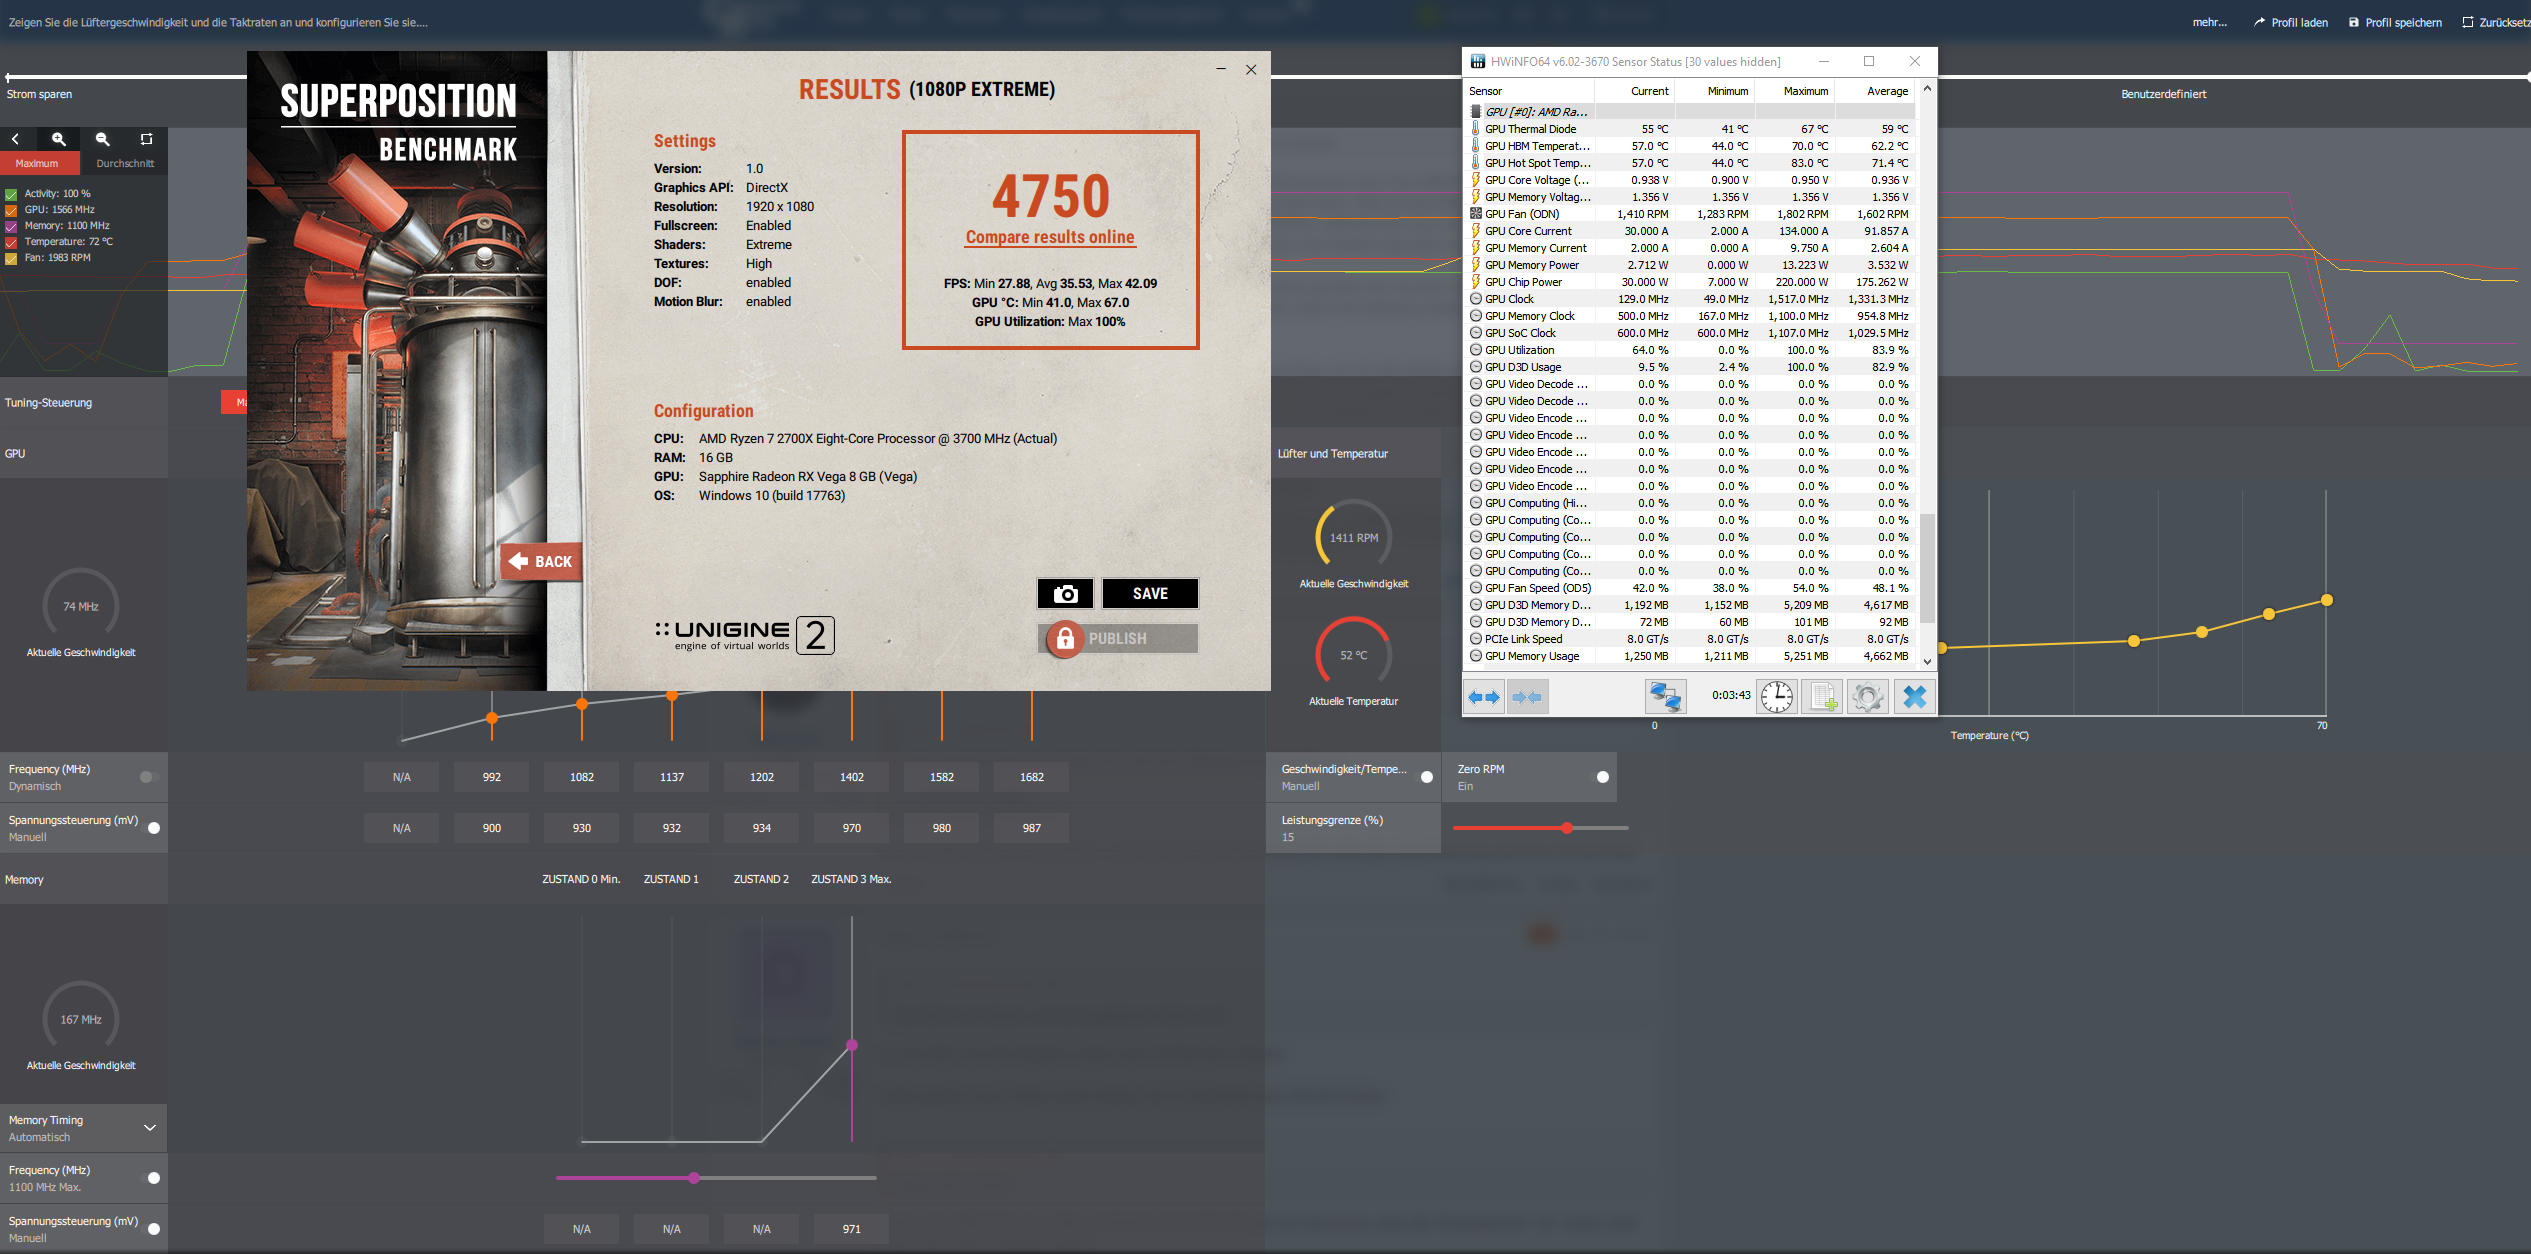The width and height of the screenshot is (2531, 1254).
Task: Click HWiNFO logging start sheet icon
Action: [1822, 696]
